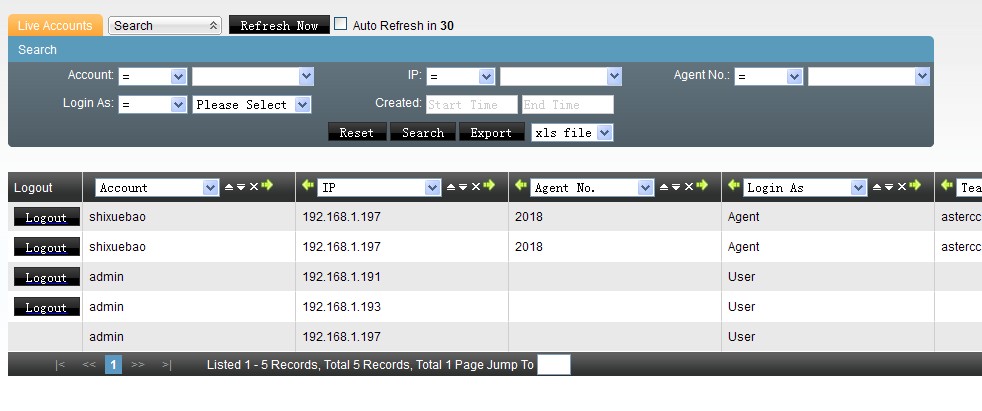Open the Agent No. value dropdown in Search
Viewport: 982px width, 411px height.
click(x=868, y=76)
